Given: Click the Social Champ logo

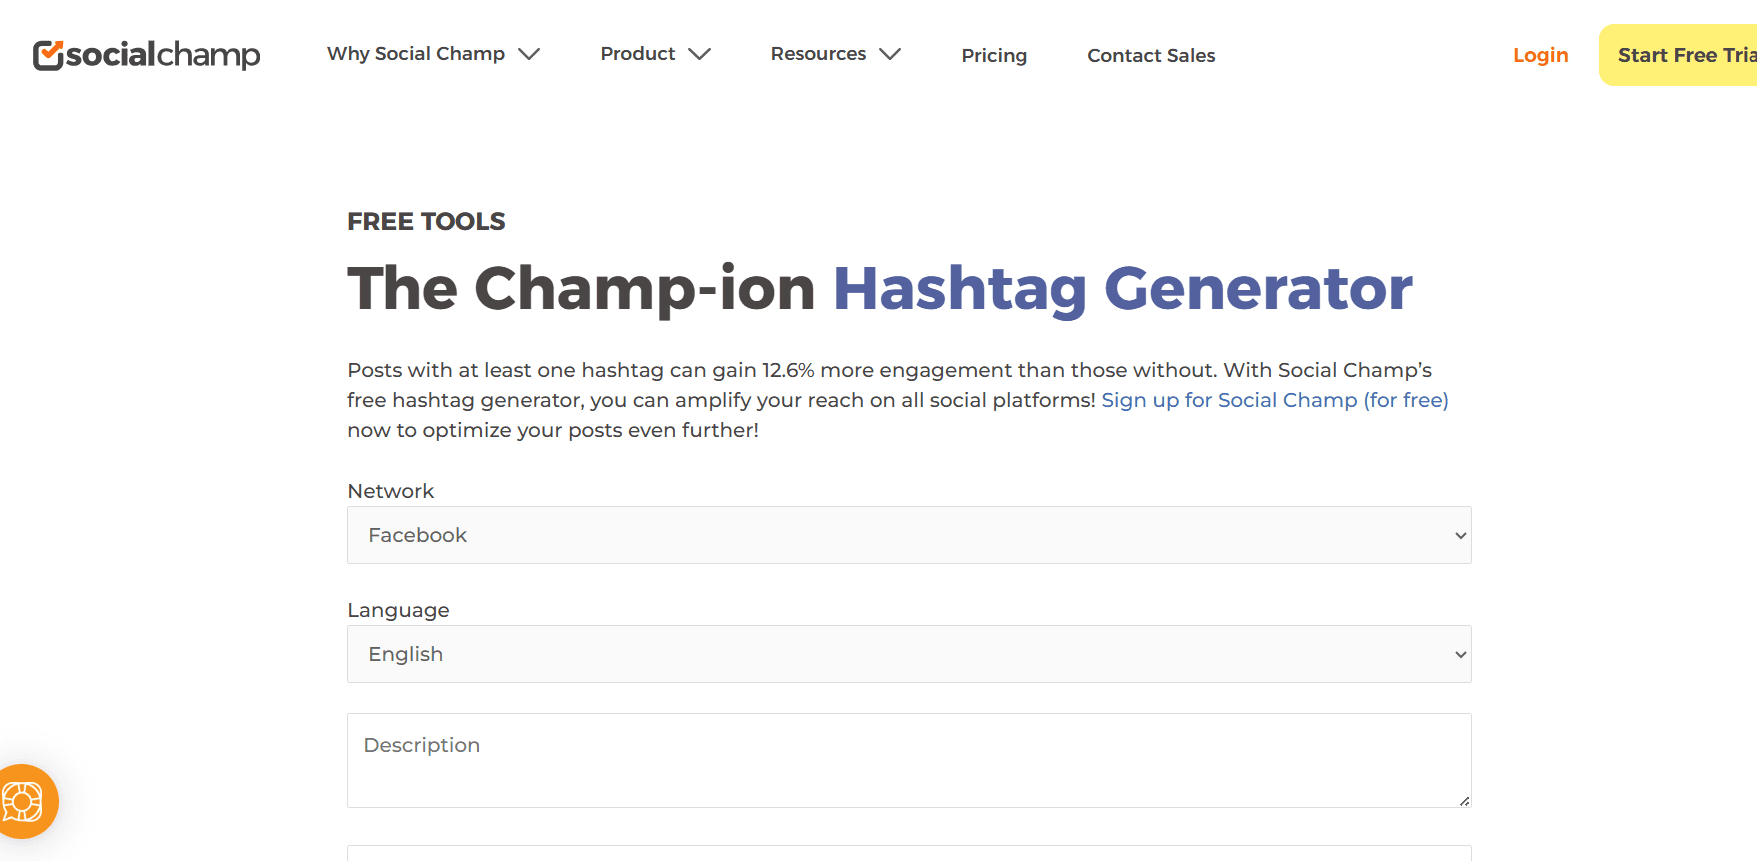Looking at the screenshot, I should point(146,56).
